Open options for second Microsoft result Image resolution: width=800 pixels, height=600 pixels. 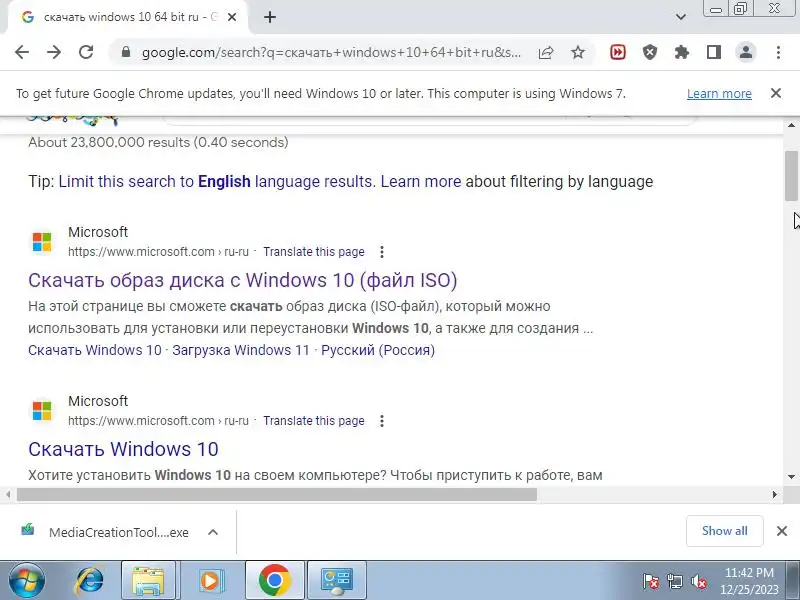point(382,421)
